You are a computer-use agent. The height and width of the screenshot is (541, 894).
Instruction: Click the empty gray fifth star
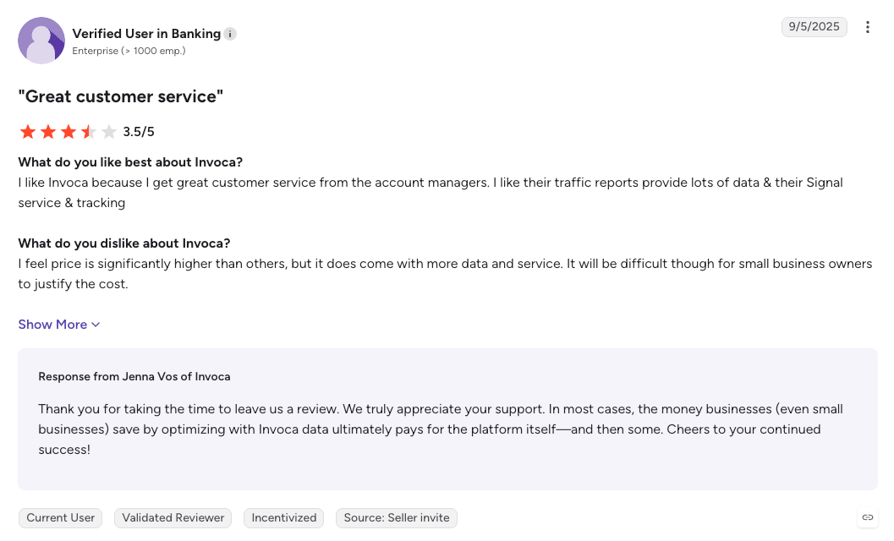point(109,132)
